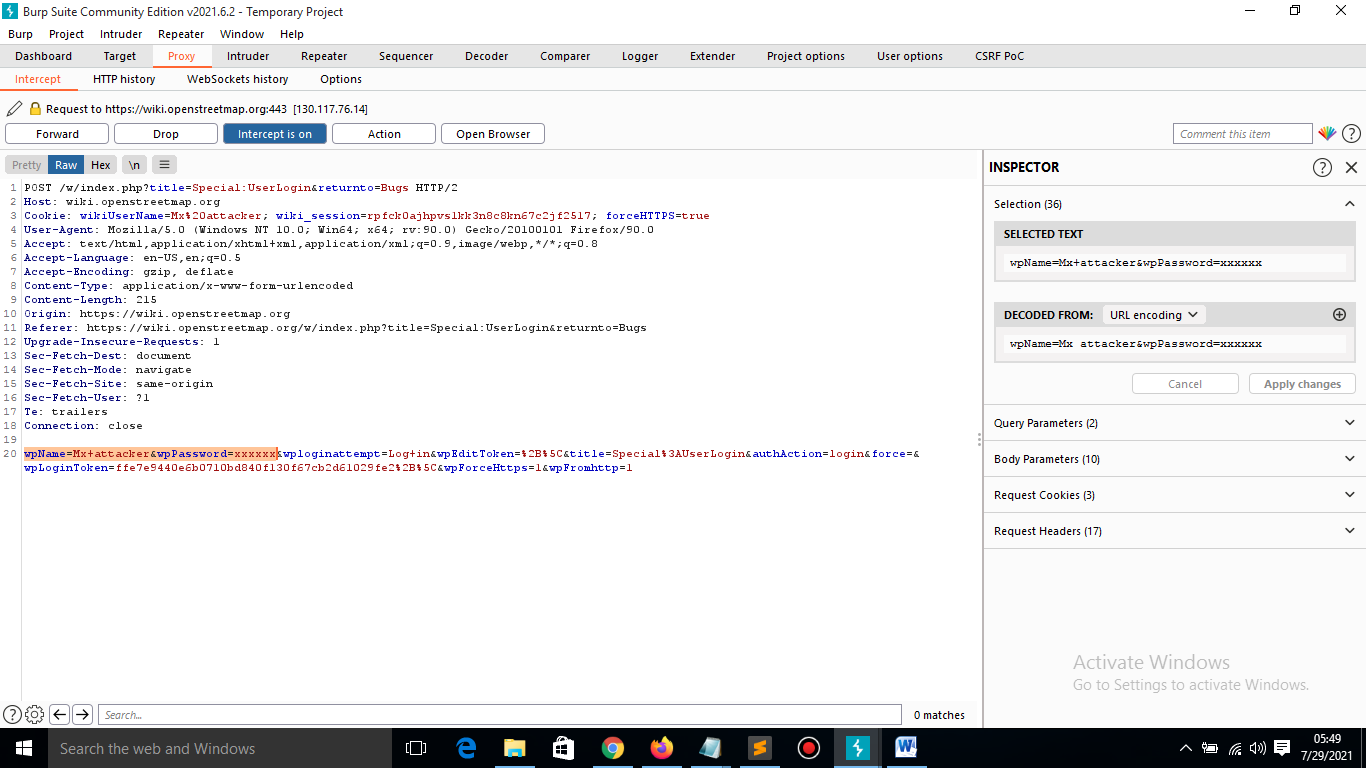Click Windows search box in taskbar
1366x768 pixels.
[x=220, y=748]
